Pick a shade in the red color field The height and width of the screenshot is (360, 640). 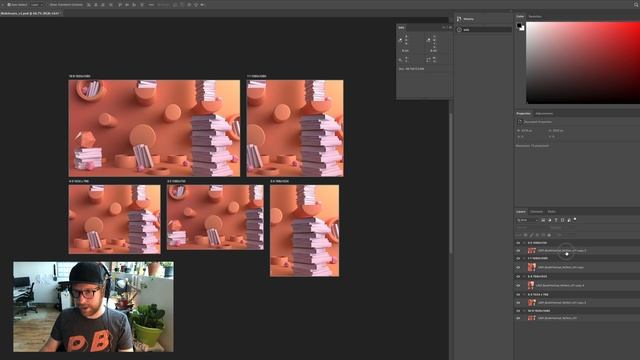click(x=583, y=62)
